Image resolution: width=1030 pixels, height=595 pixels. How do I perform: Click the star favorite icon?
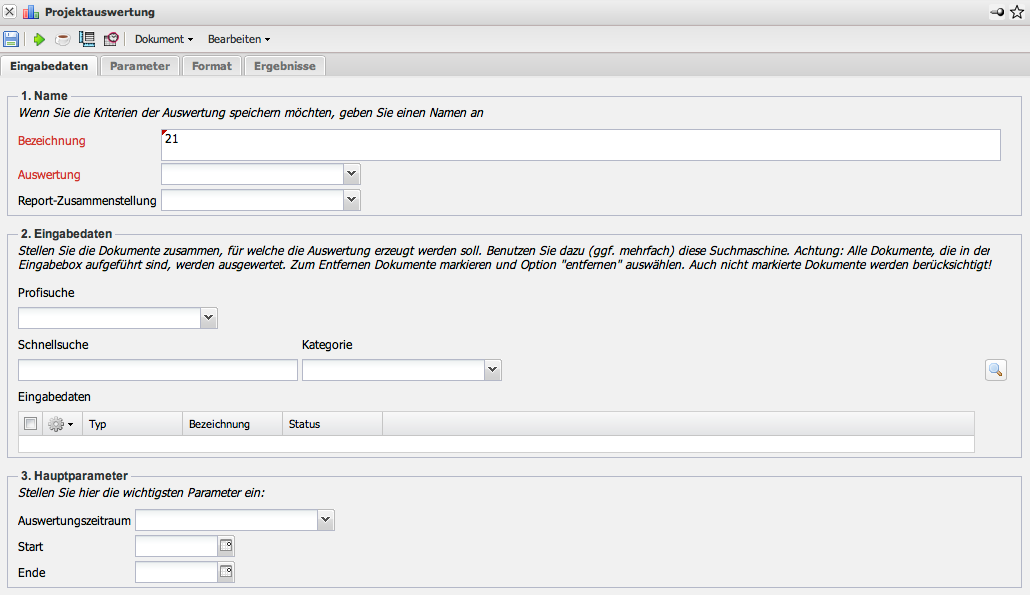point(1017,12)
